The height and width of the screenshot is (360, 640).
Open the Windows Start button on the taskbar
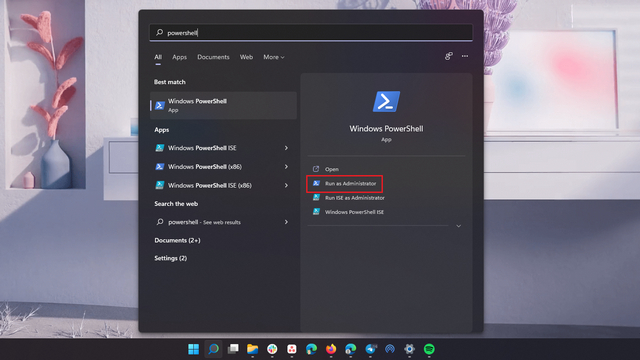tap(193, 349)
